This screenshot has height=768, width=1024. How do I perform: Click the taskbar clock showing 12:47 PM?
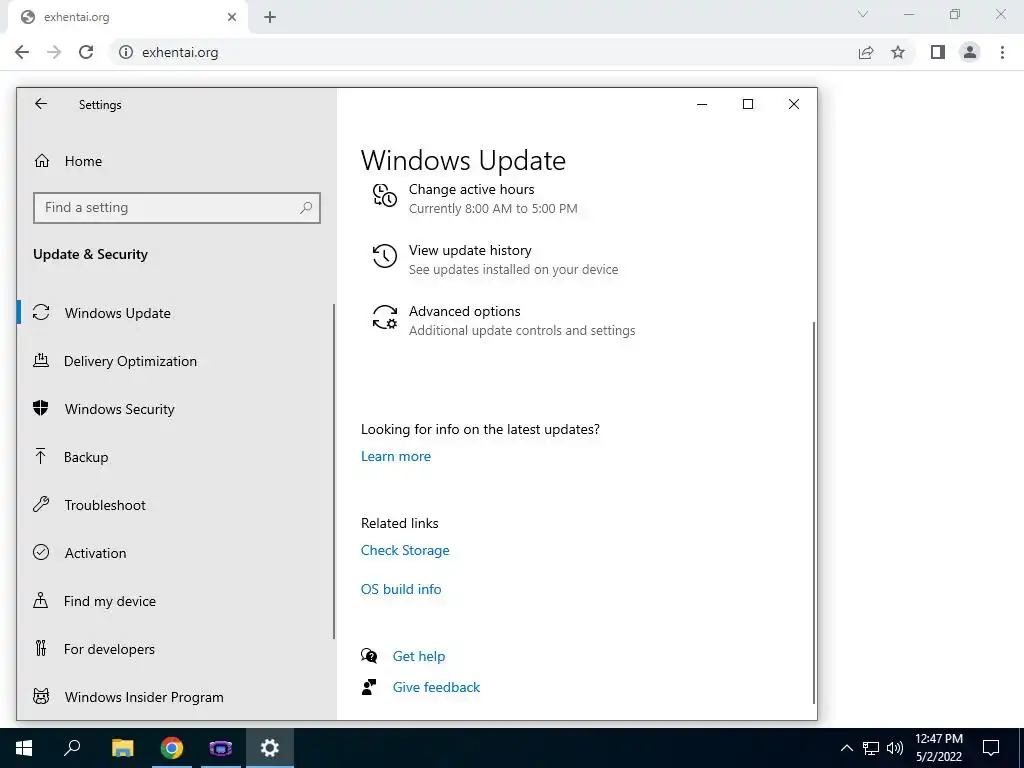point(938,748)
